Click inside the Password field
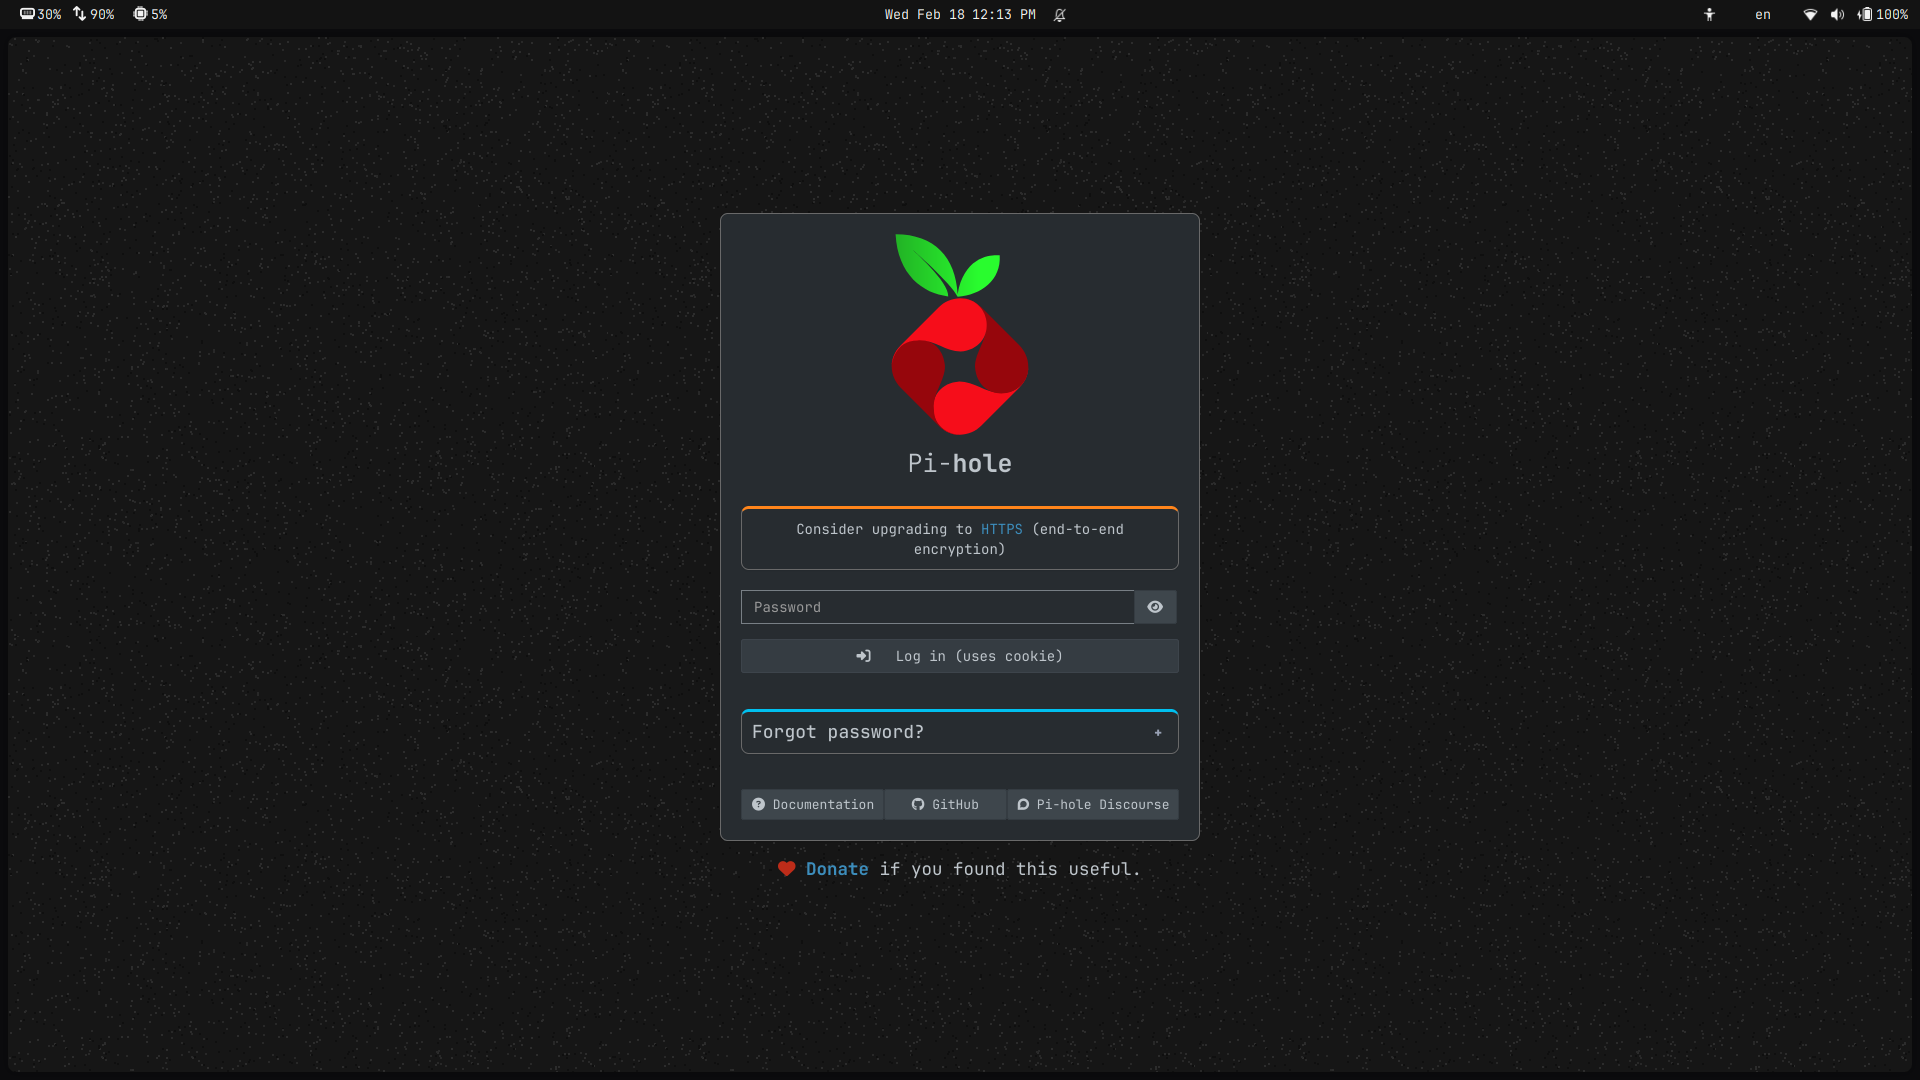 [937, 607]
